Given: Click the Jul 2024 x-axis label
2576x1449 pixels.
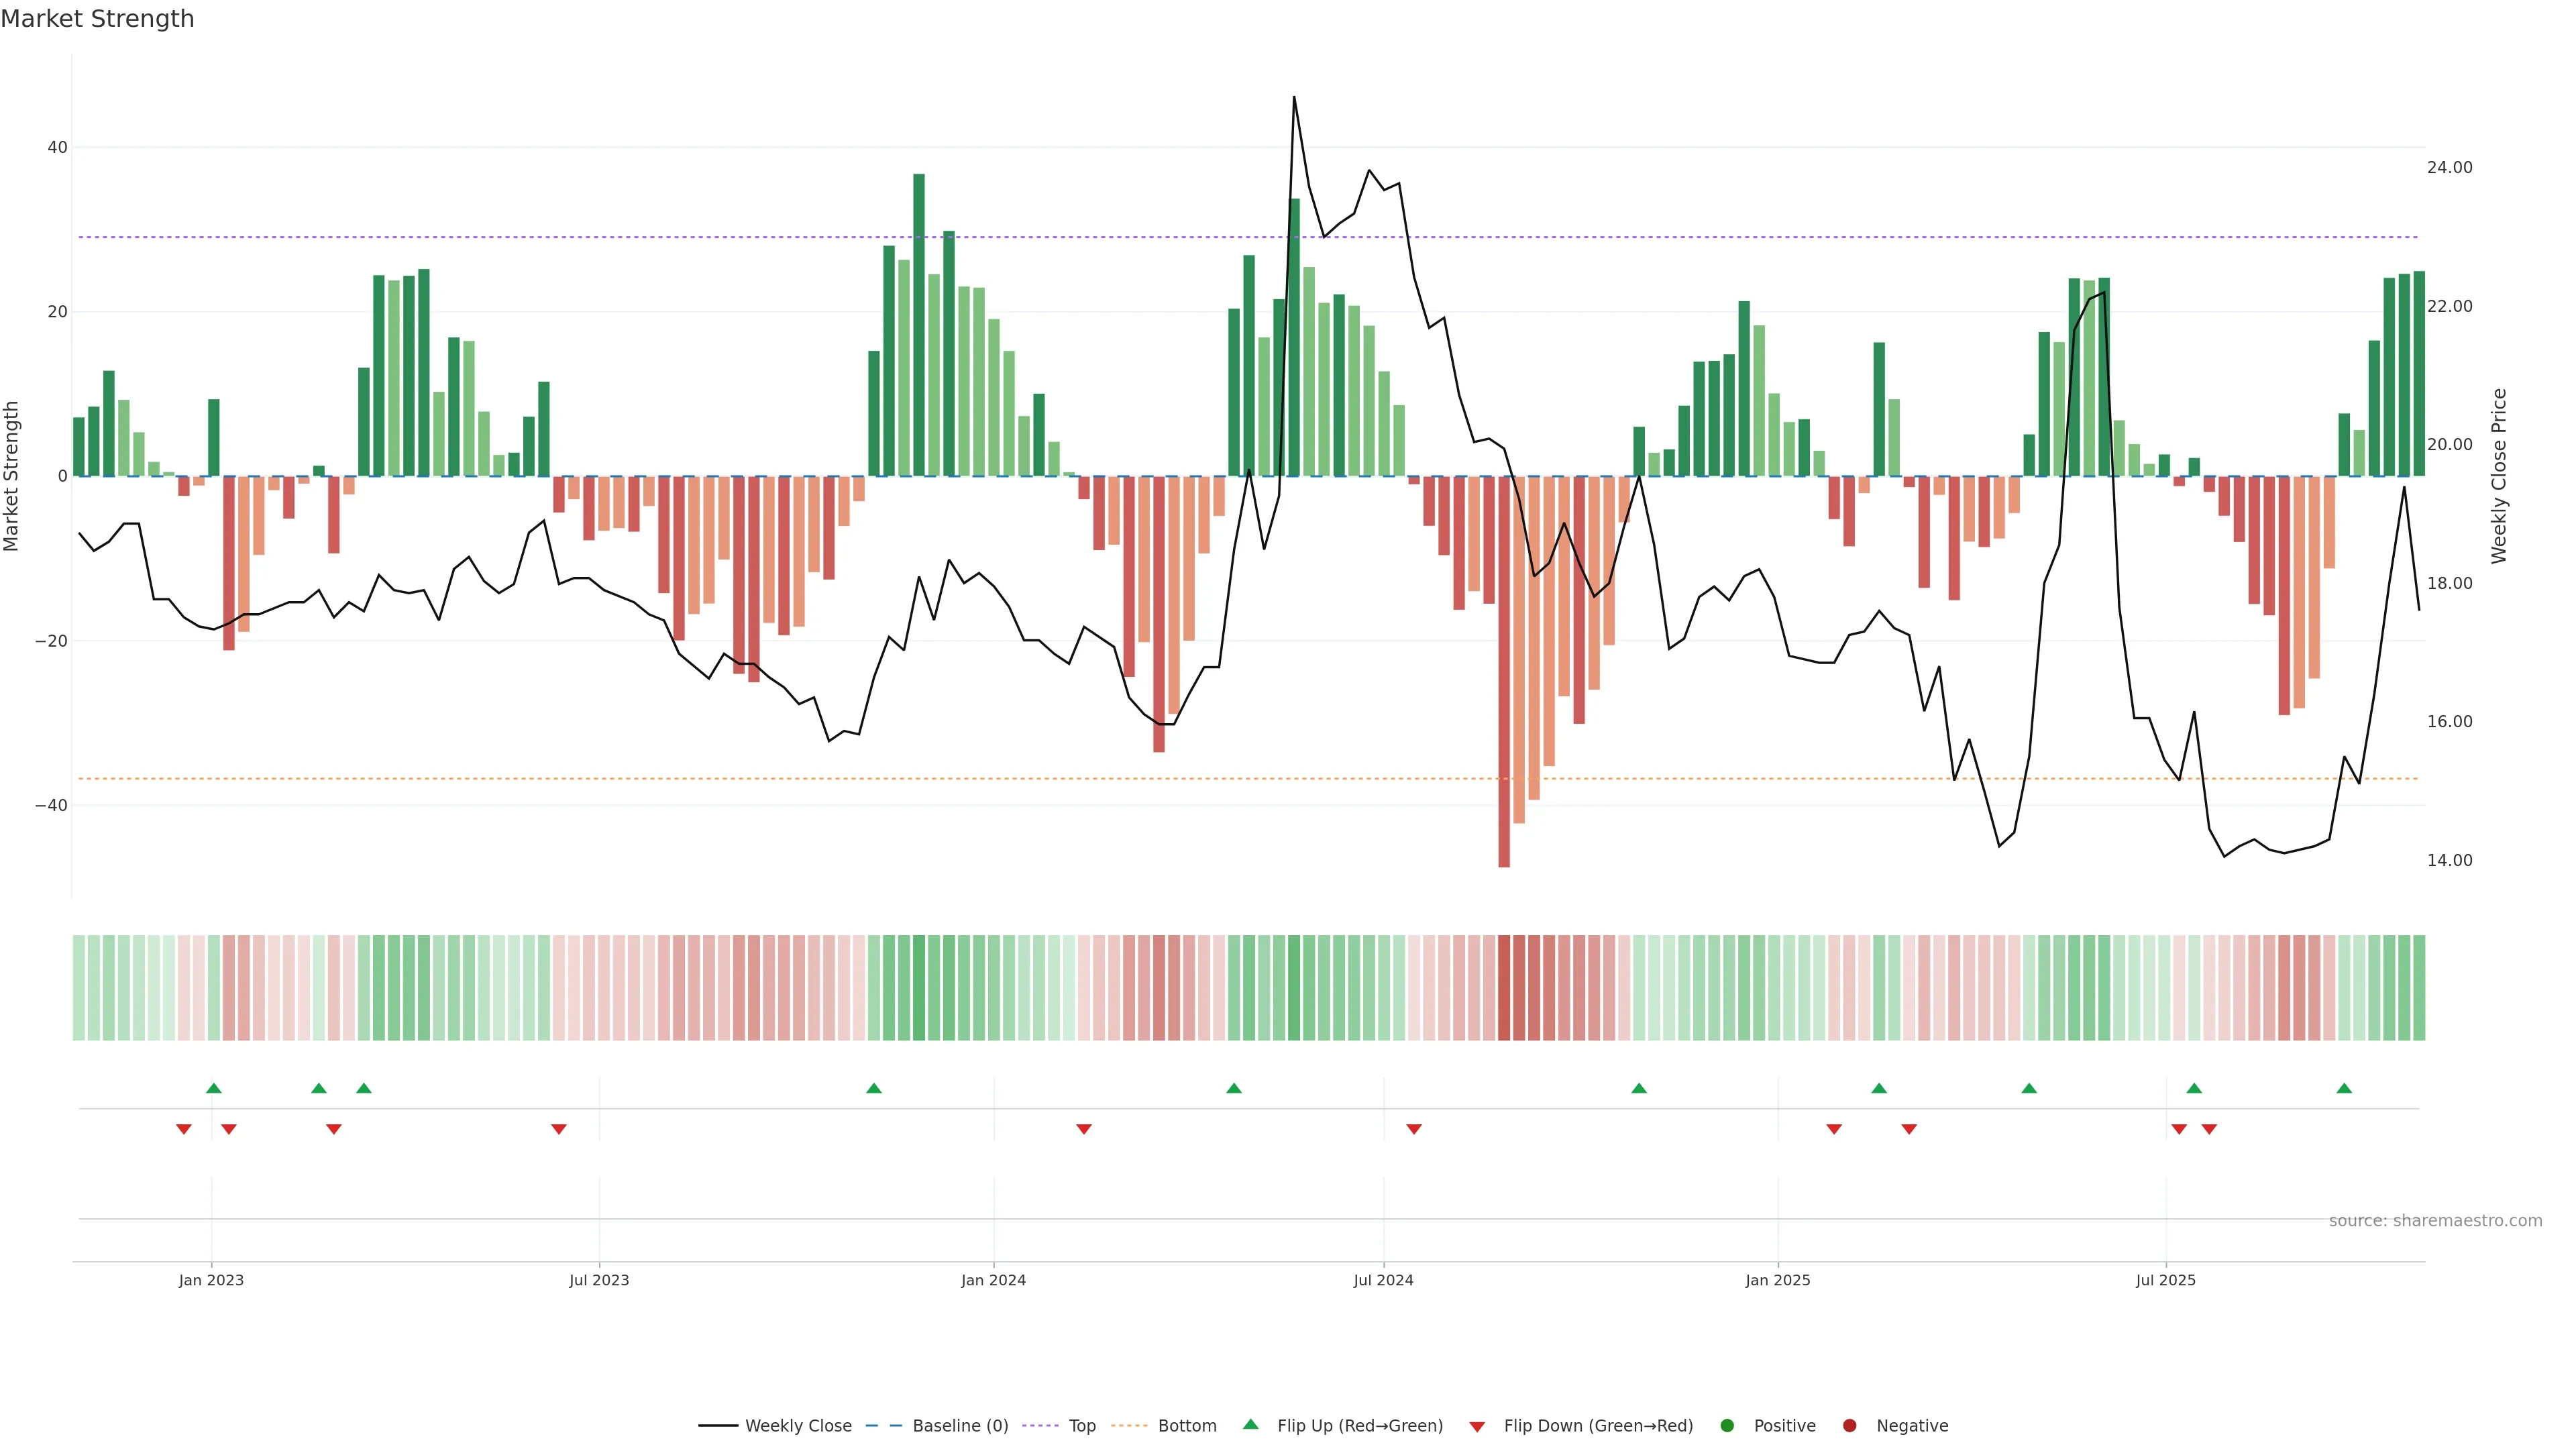Looking at the screenshot, I should pos(1383,1280).
